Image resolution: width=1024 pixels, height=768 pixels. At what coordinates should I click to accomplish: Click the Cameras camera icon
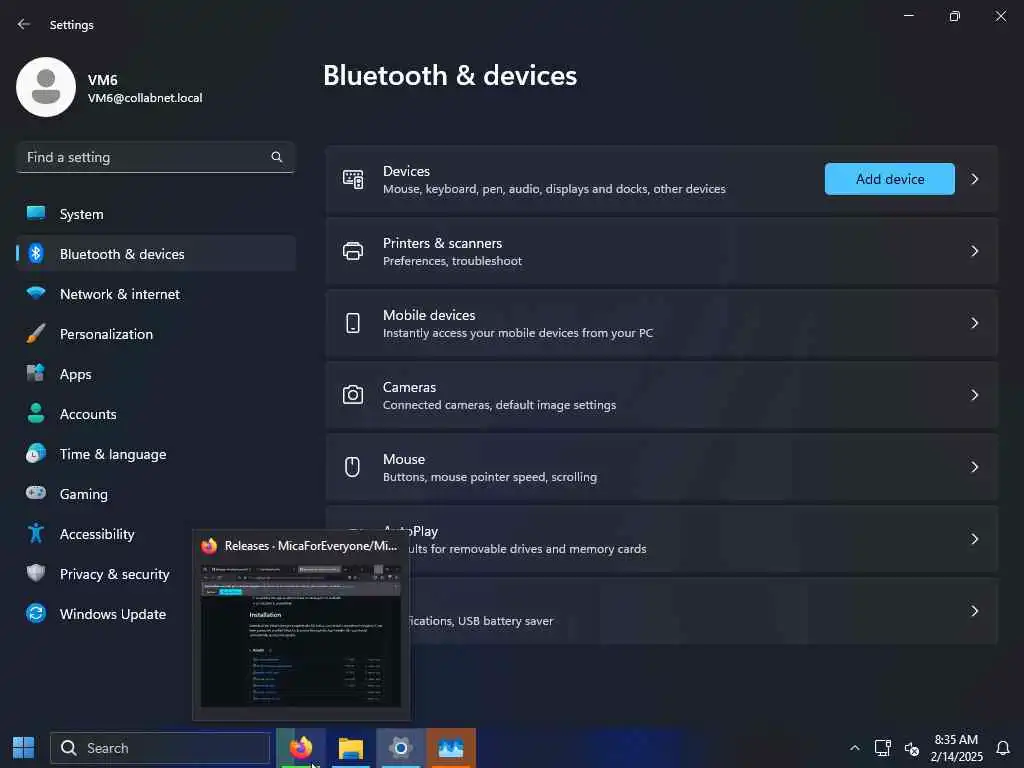tap(353, 395)
